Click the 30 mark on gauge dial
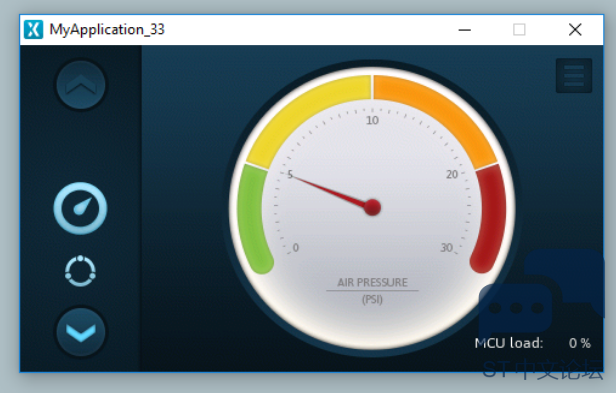Viewport: 616px width, 393px height. pos(447,248)
